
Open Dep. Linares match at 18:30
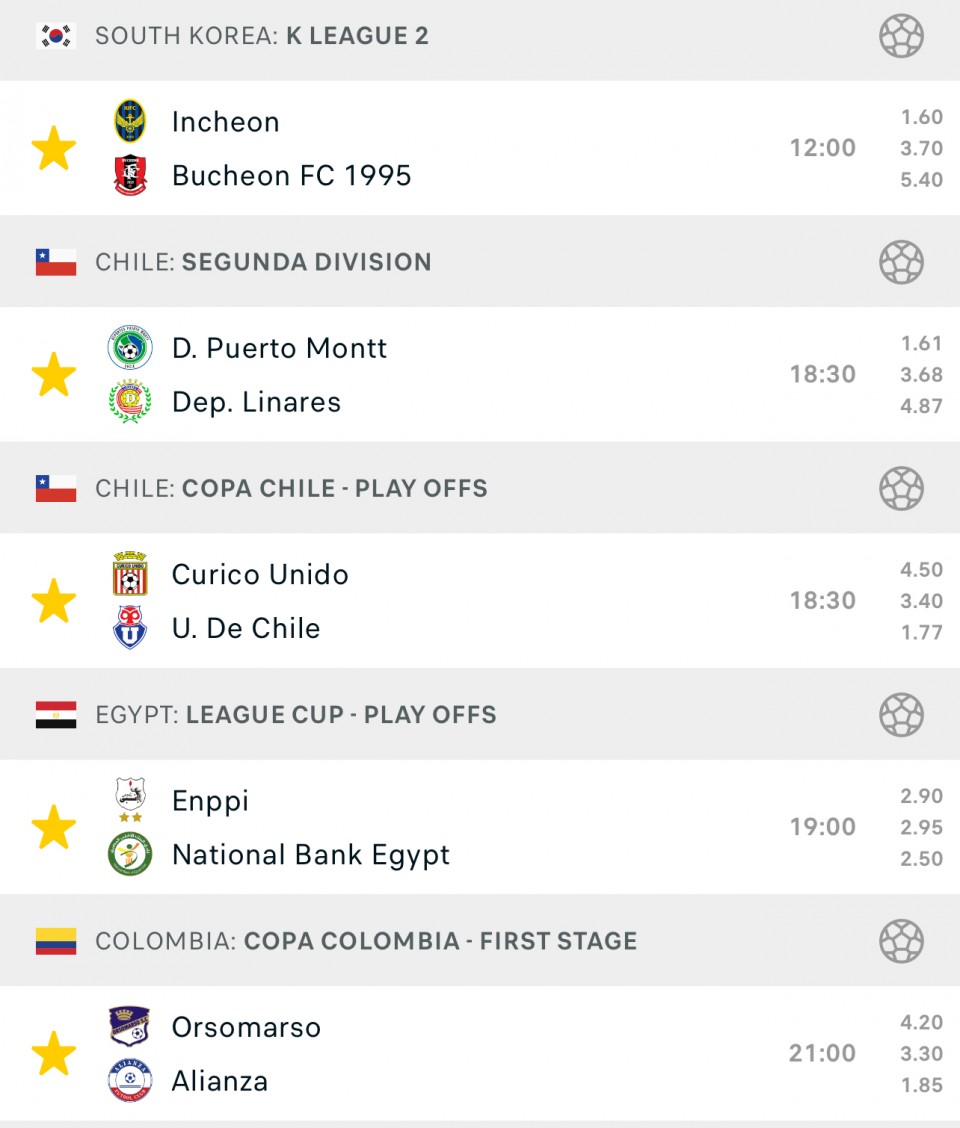(x=256, y=402)
